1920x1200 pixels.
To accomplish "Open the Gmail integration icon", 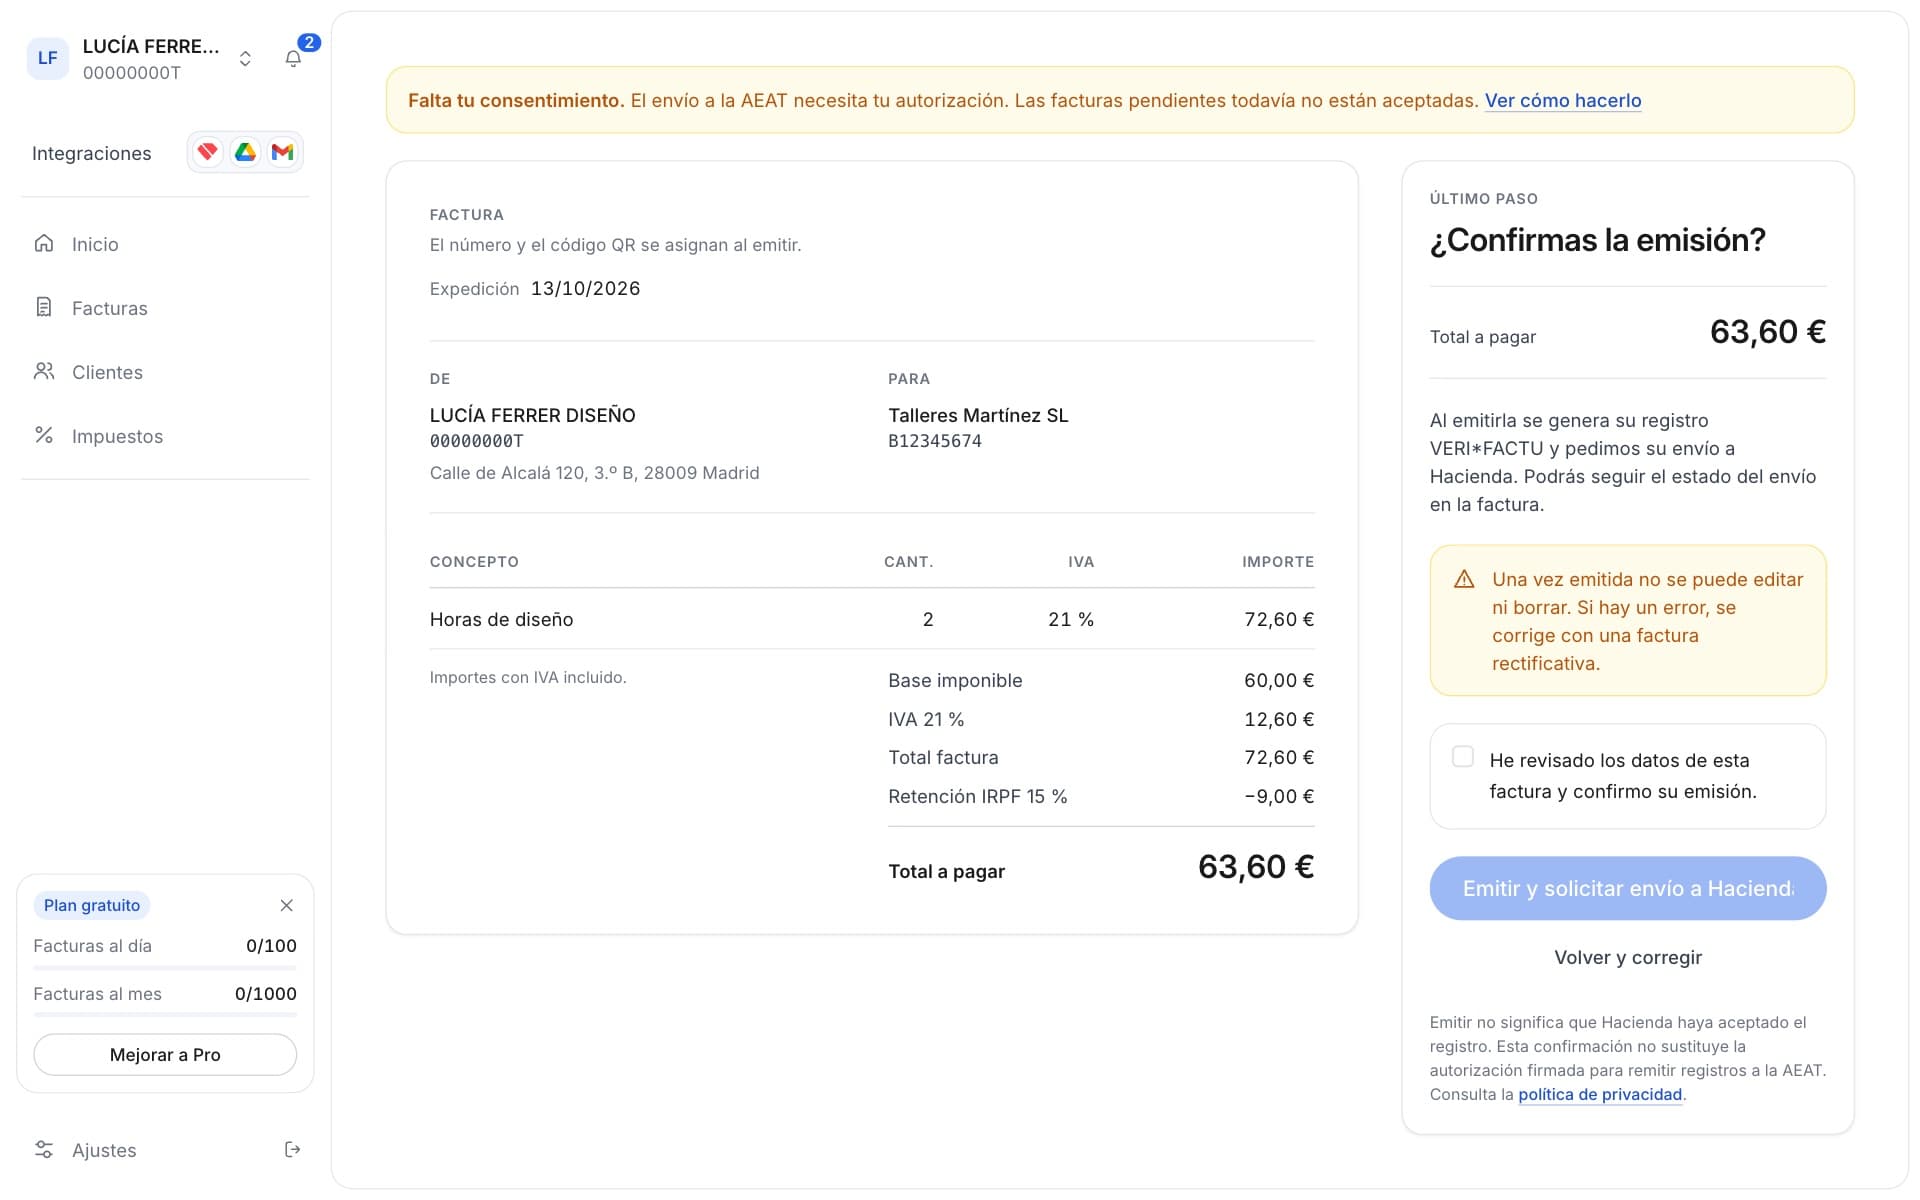I will [283, 152].
